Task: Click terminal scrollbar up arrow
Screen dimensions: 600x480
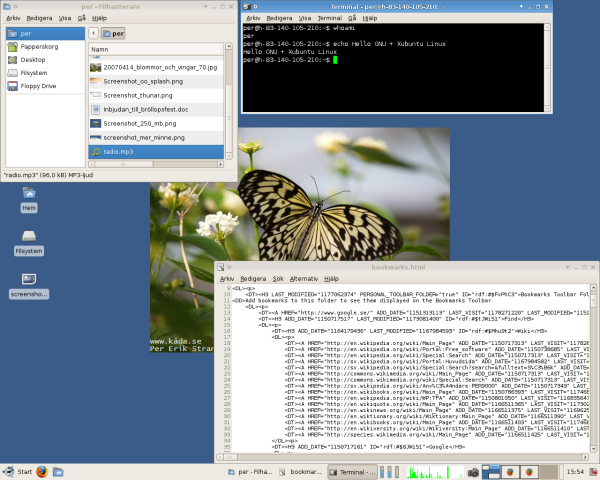Action: (547, 27)
